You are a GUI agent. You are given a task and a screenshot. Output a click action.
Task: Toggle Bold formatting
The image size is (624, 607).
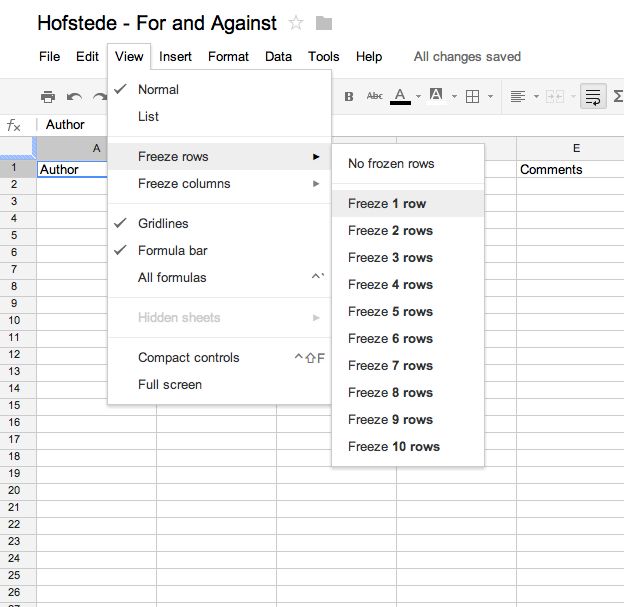coord(349,96)
